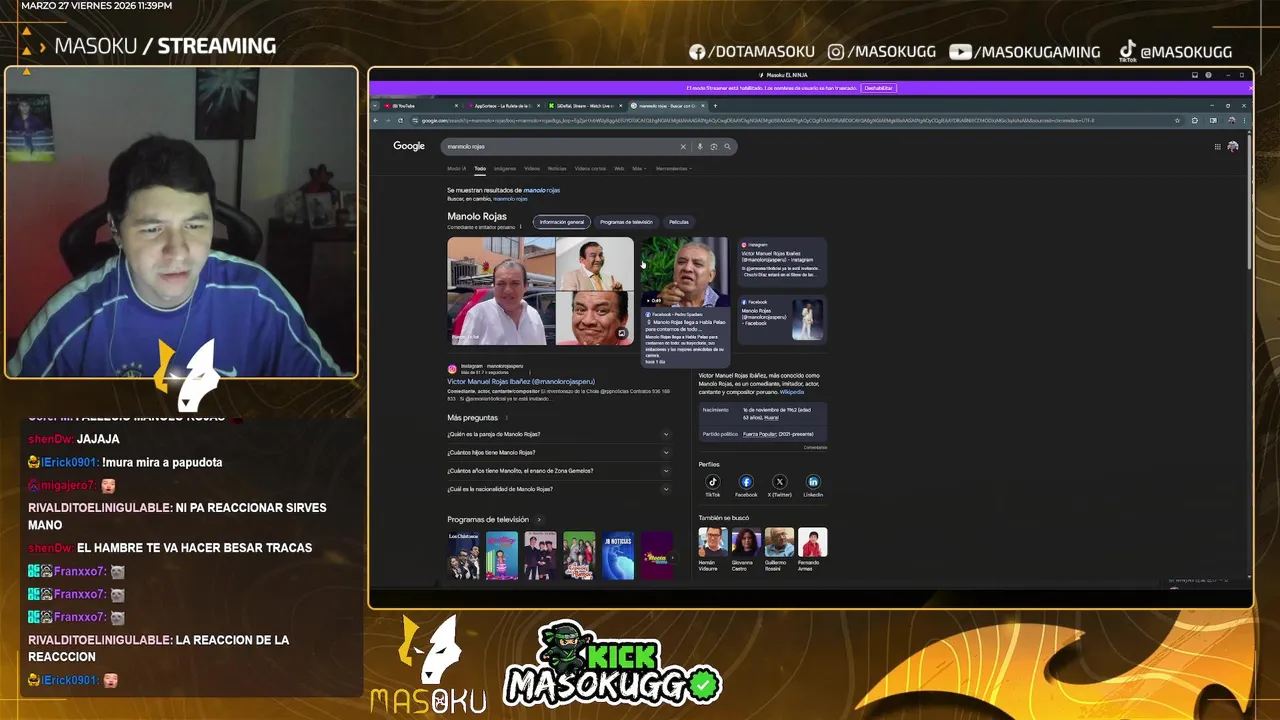1280x720 pixels.
Task: Open the Google apps grid
Action: coord(1217,147)
